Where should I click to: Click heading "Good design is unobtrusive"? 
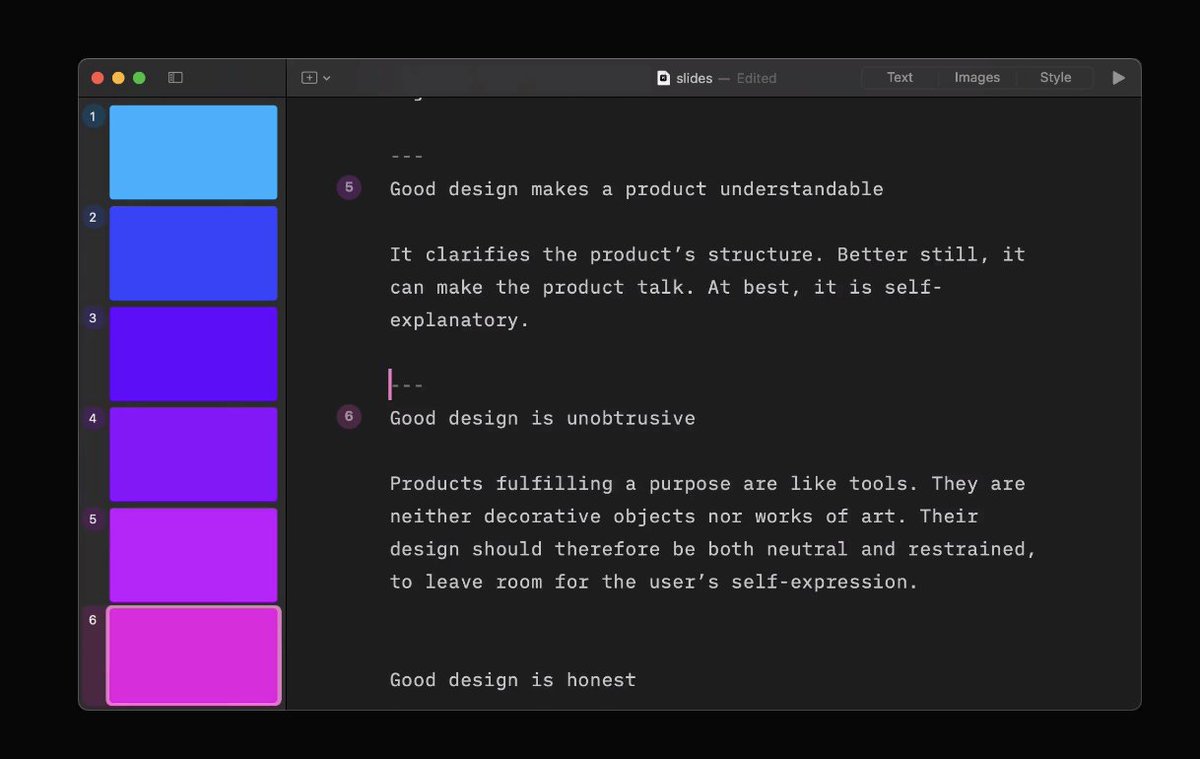click(x=543, y=418)
